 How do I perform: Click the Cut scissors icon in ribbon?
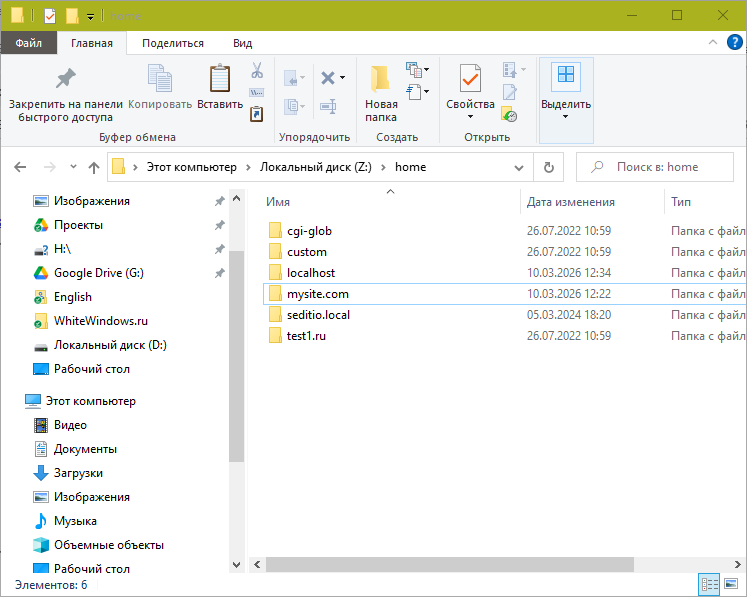(256, 71)
